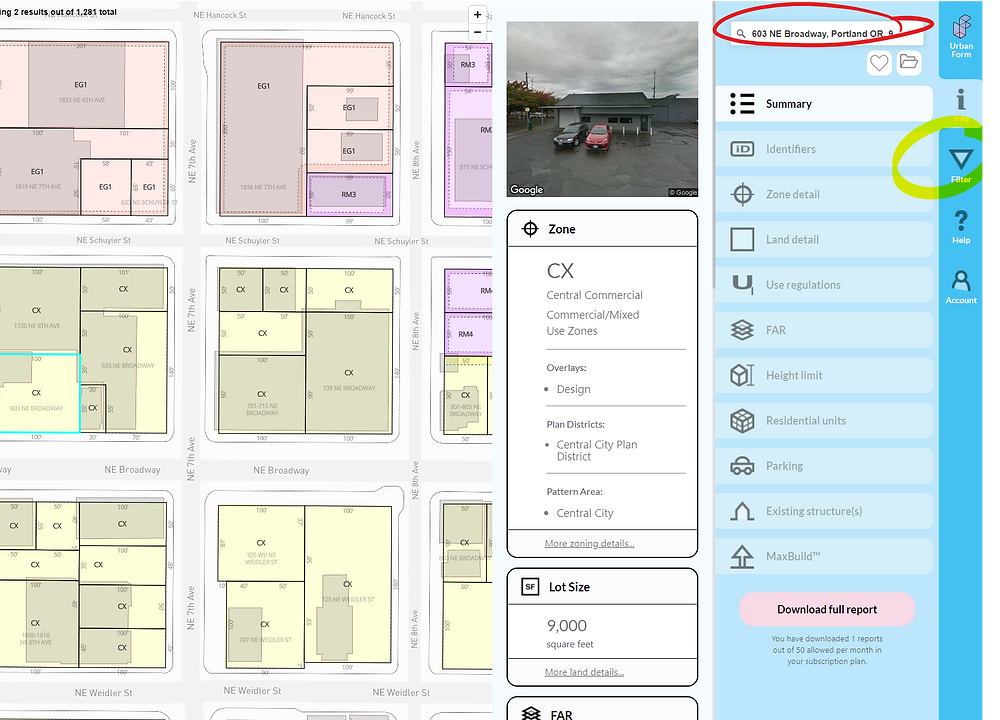Click the Central Commercial zone description
This screenshot has height=720, width=1000.
click(594, 295)
